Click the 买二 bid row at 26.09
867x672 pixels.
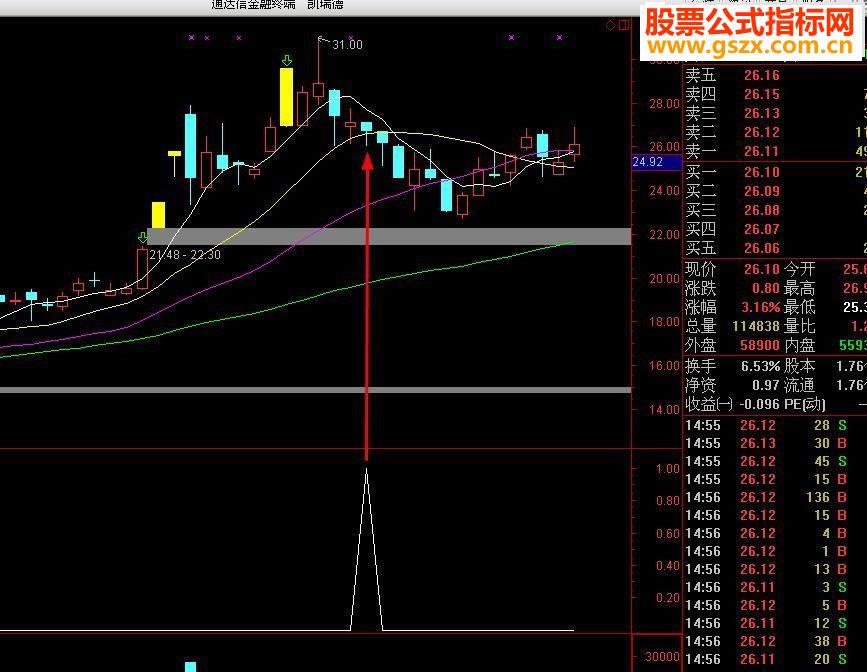coord(775,191)
